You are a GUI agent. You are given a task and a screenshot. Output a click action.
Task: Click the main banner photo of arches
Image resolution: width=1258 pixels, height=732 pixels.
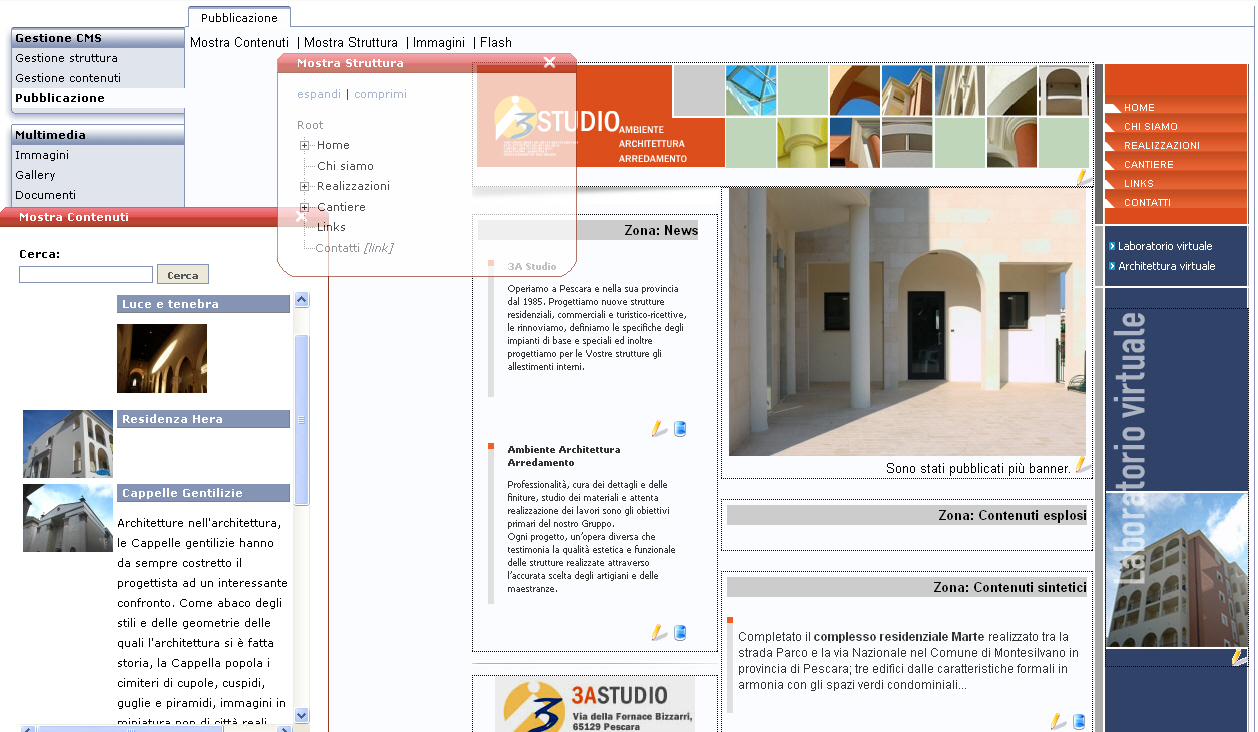(x=907, y=322)
